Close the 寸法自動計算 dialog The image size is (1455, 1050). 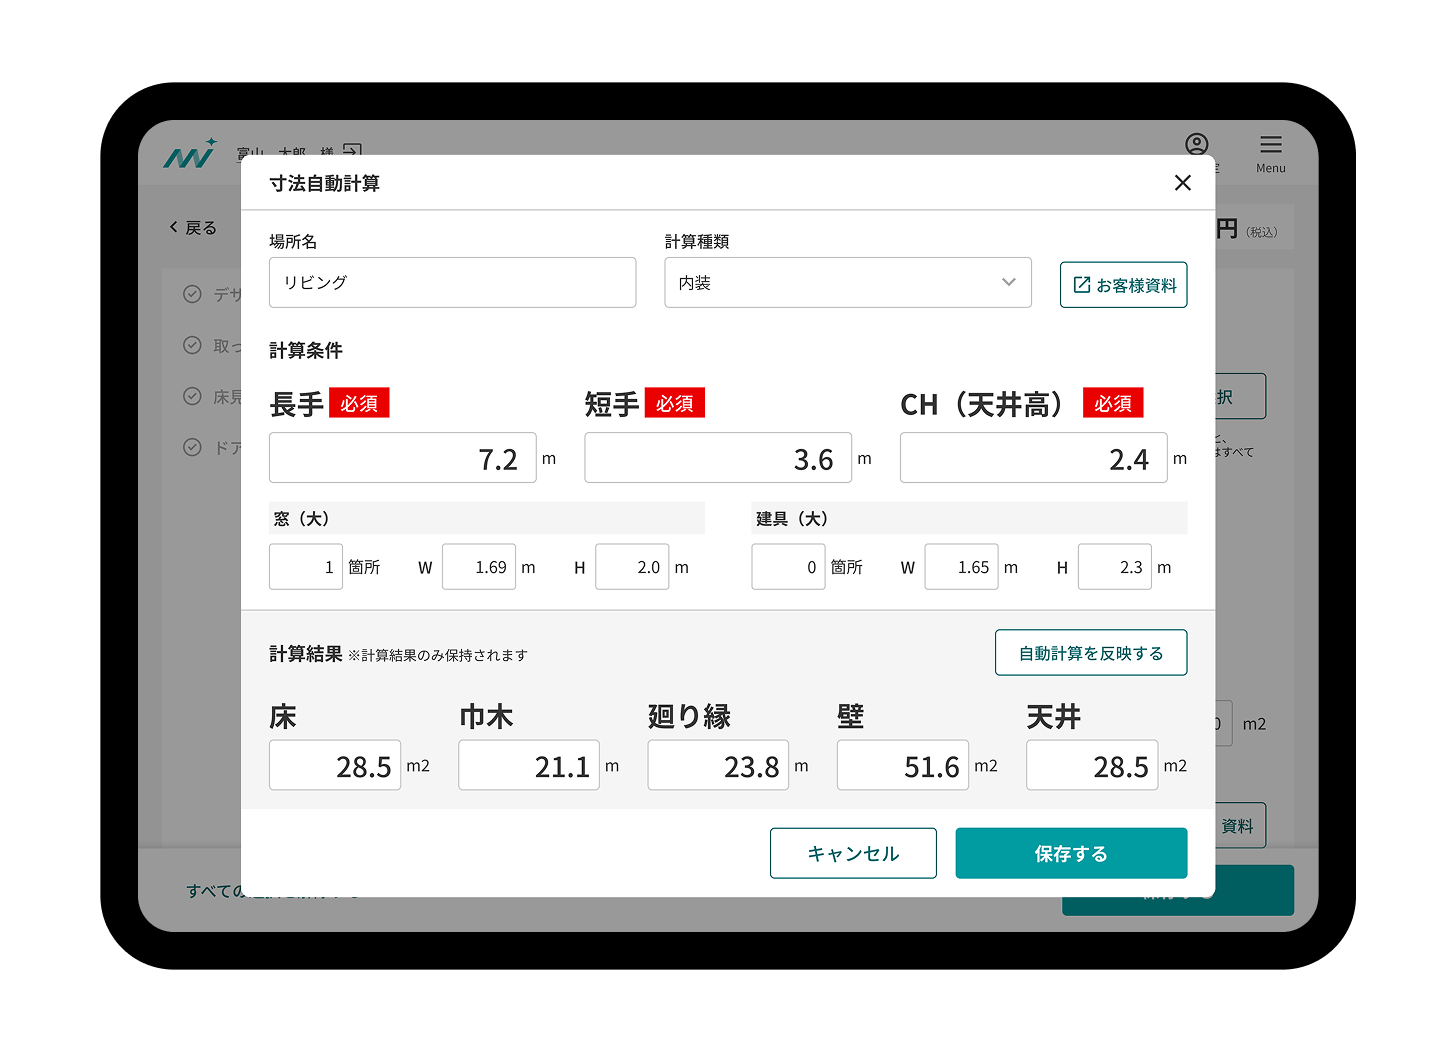pyautogui.click(x=1182, y=183)
